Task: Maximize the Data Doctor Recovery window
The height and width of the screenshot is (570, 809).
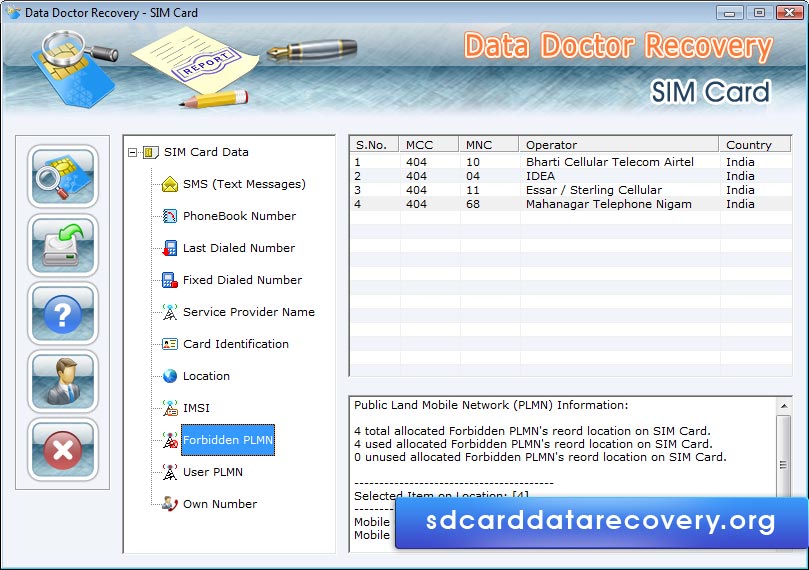Action: pos(759,12)
